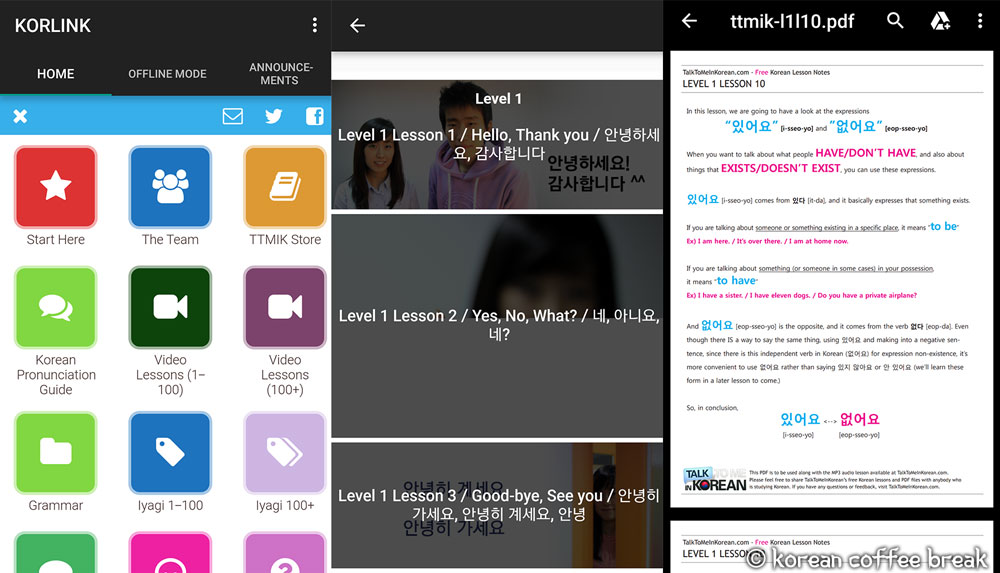Tap the email envelope icon
Viewport: 1000px width, 573px height.
(233, 116)
